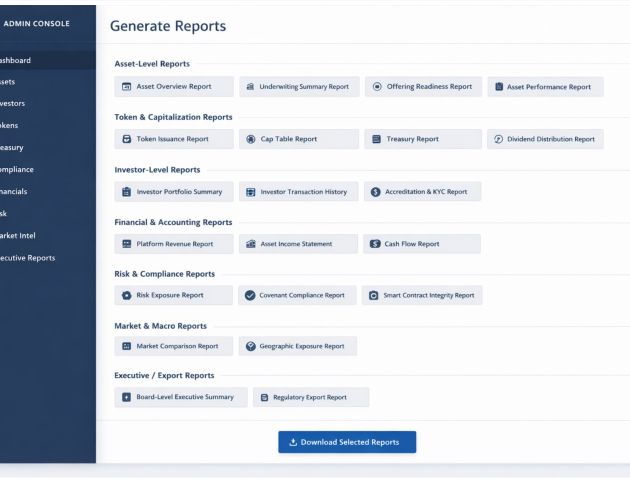Viewport: 630px width, 482px height.
Task: Select the Platform Revenue Report chip
Action: tap(174, 243)
